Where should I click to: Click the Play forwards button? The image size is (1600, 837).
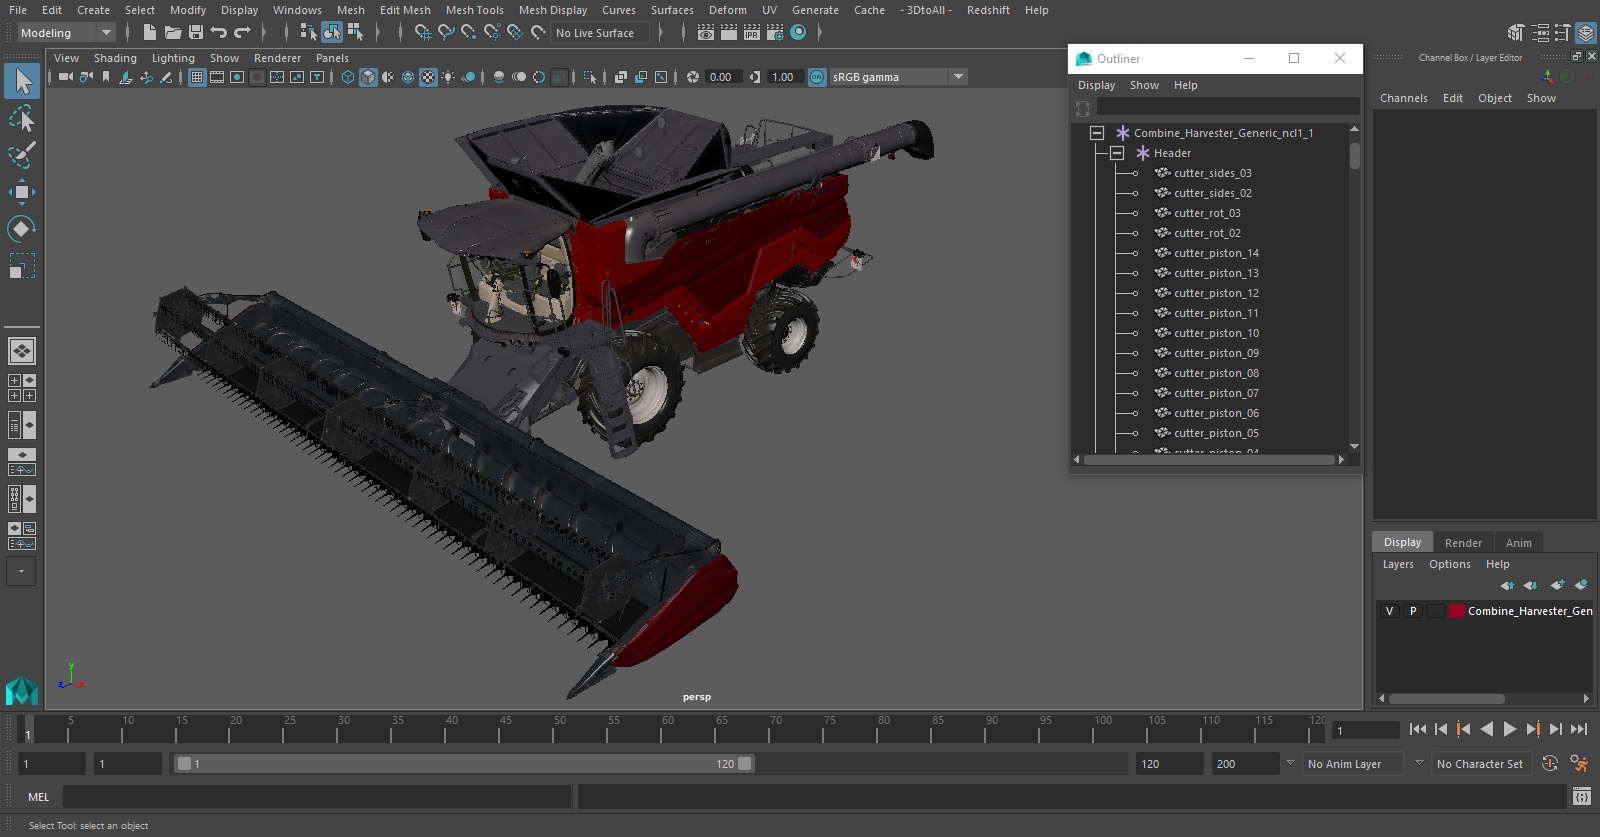[x=1510, y=729]
